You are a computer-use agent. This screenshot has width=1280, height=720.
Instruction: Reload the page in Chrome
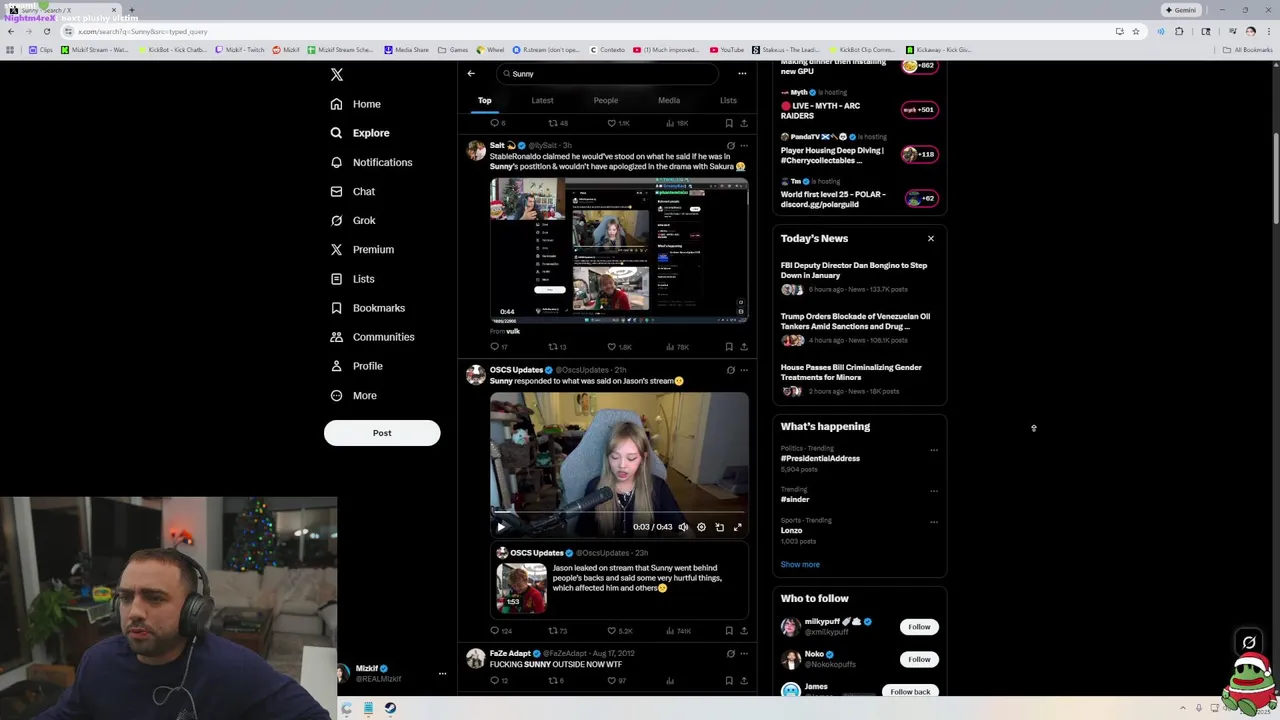click(x=46, y=31)
